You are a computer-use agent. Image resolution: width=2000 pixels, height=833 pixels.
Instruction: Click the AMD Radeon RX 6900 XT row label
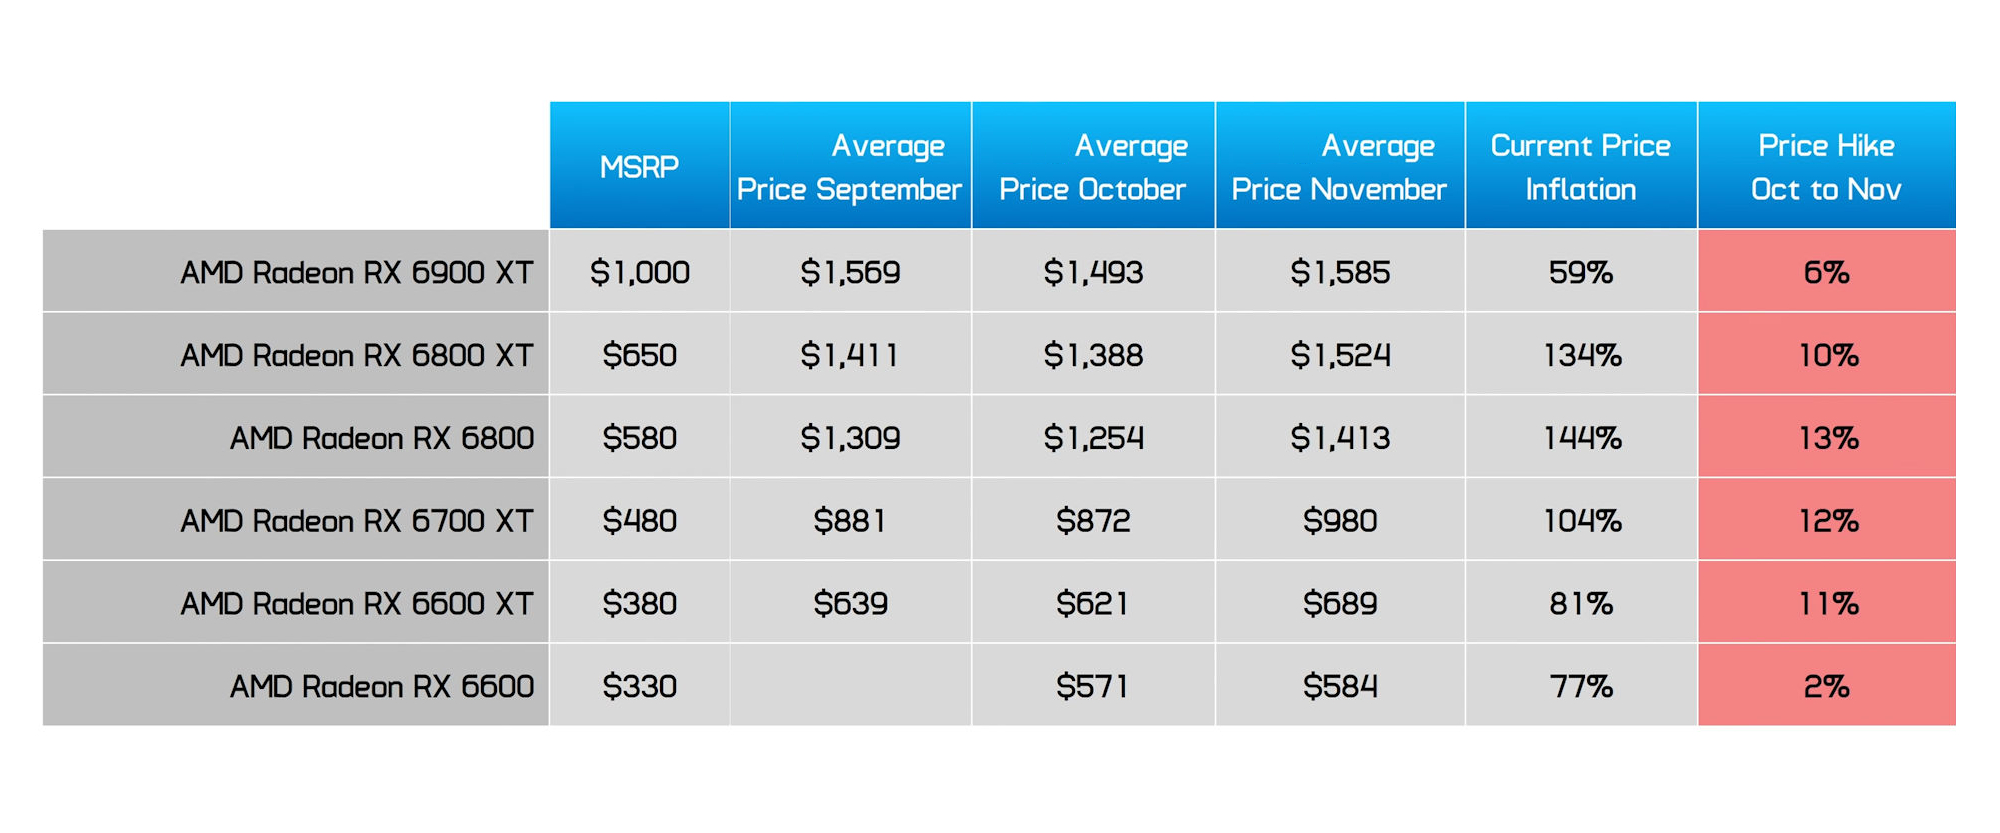pos(356,272)
